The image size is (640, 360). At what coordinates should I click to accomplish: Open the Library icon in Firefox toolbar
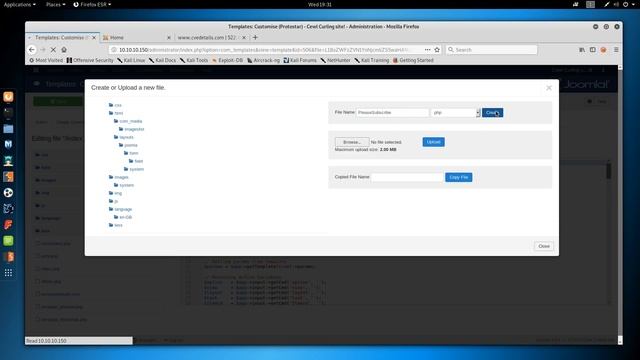point(582,49)
